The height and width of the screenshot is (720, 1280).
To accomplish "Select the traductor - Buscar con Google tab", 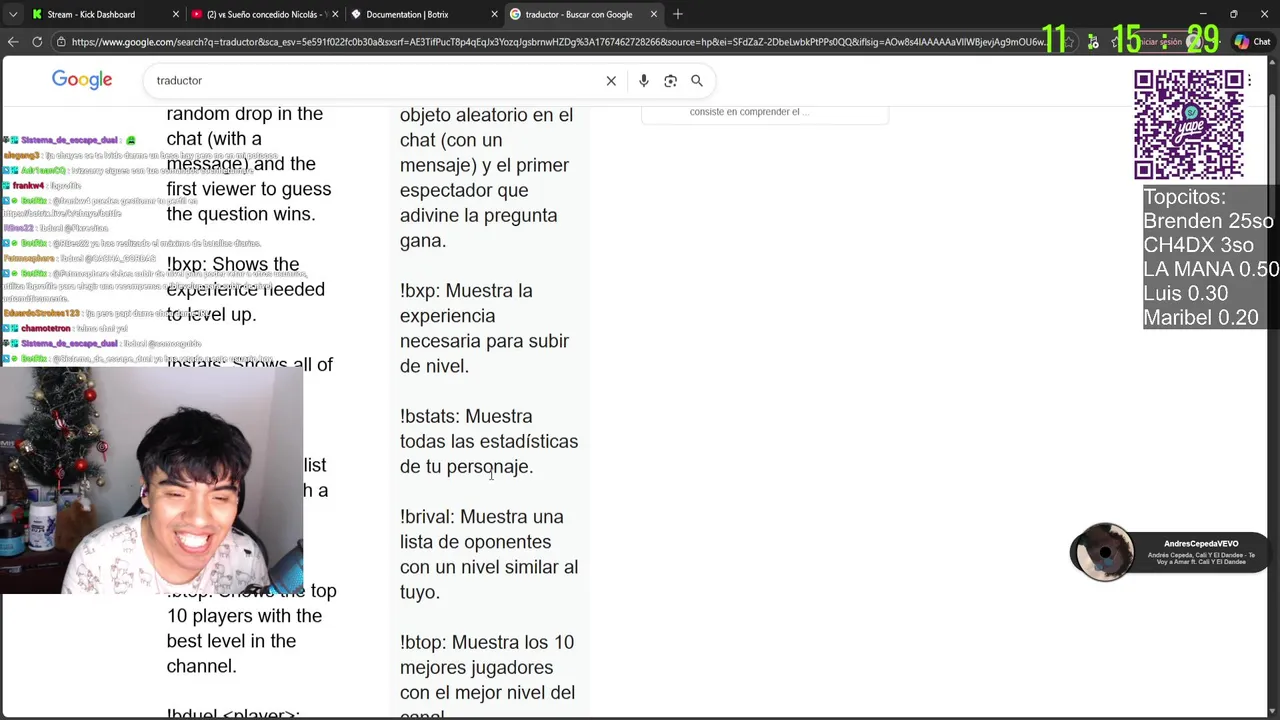I will (583, 14).
